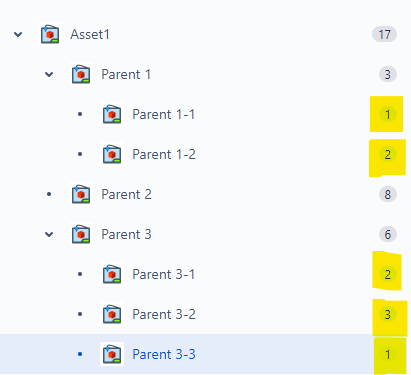Click highlighted count badge for Parent 1-2
The image size is (411, 375).
click(388, 154)
